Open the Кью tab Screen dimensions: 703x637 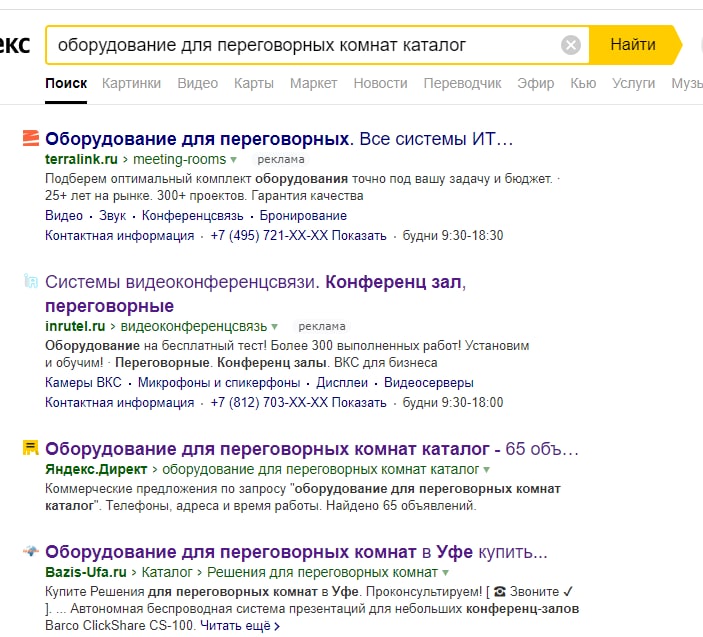click(x=583, y=83)
